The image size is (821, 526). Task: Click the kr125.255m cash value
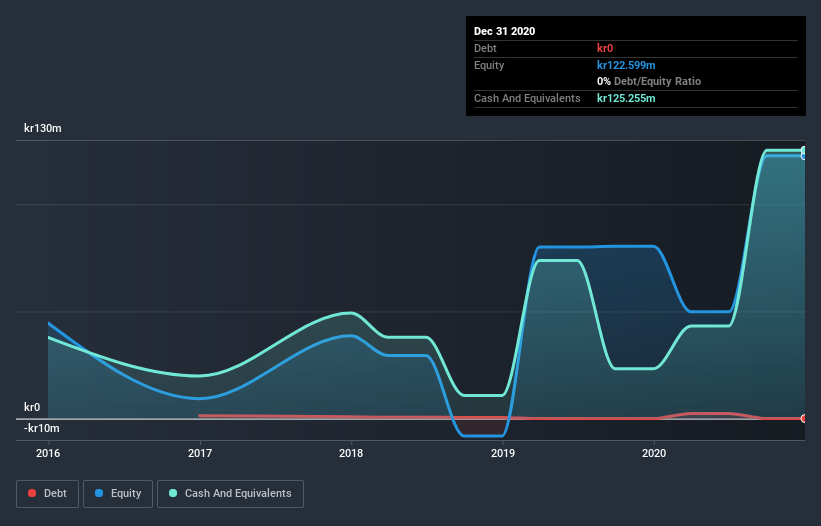[x=626, y=98]
